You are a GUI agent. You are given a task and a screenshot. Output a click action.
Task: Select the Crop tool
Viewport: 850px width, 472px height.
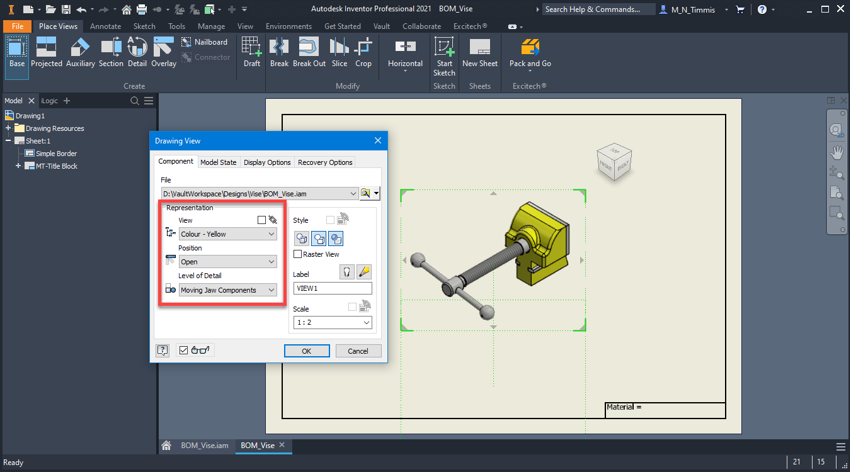(363, 53)
